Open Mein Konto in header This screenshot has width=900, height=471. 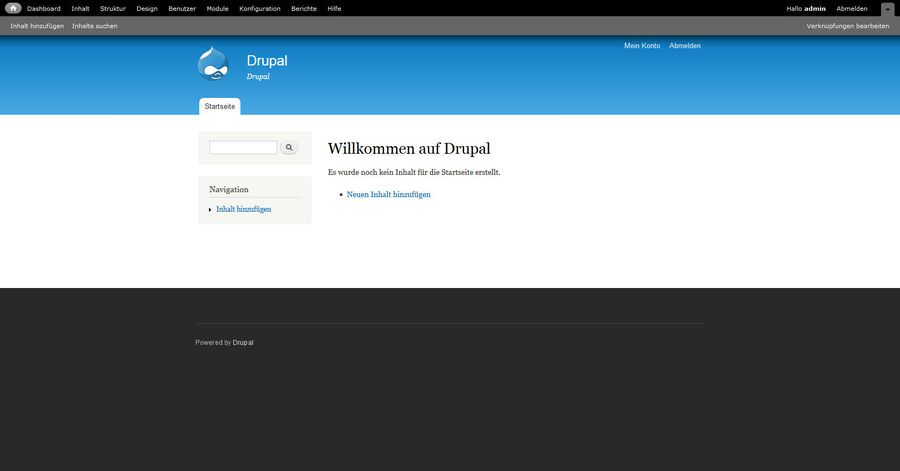[x=642, y=45]
